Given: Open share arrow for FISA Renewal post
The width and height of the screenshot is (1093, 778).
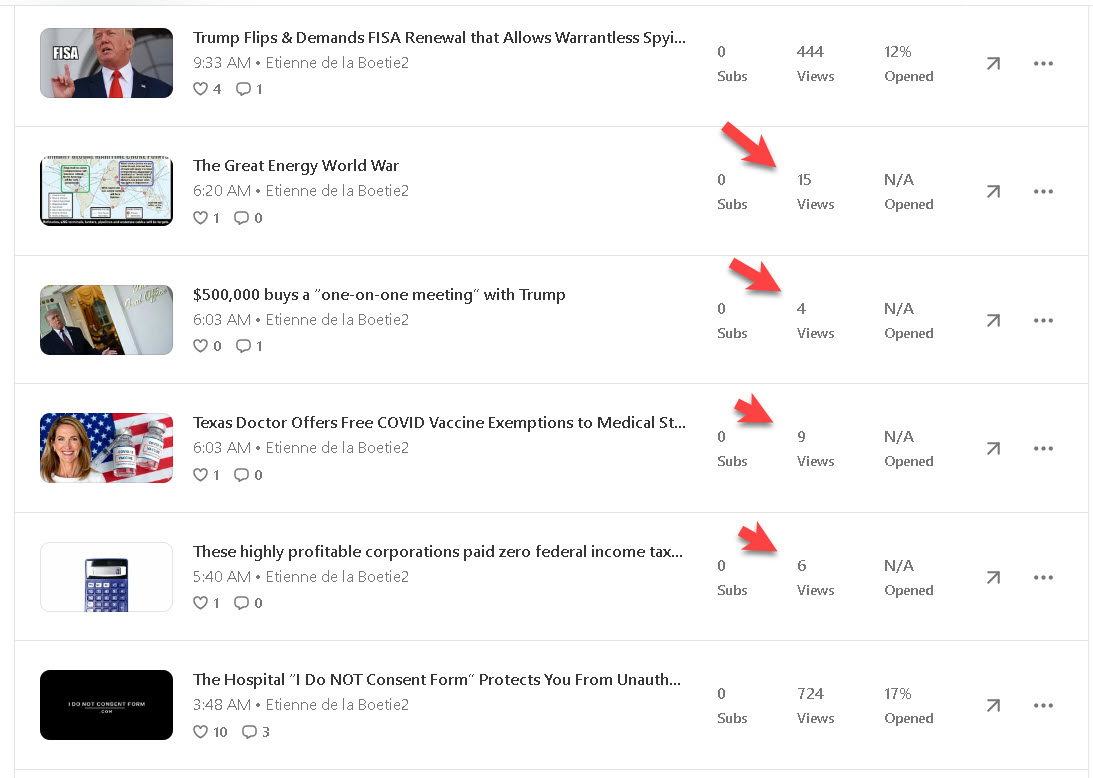Looking at the screenshot, I should click(992, 63).
